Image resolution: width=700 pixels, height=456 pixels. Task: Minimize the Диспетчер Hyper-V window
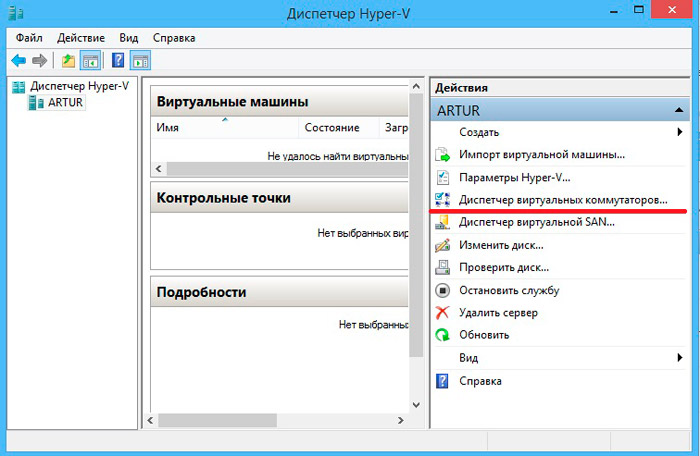coord(614,11)
